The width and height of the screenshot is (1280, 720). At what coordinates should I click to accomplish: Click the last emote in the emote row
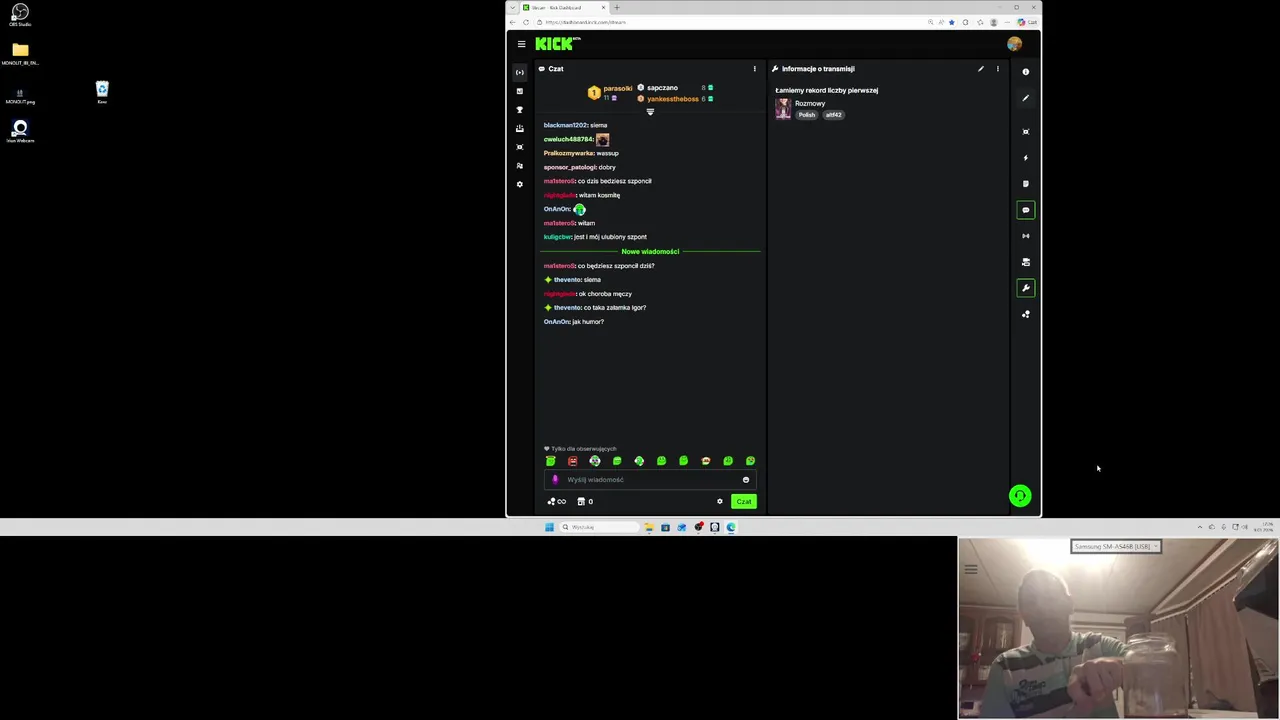click(x=750, y=461)
